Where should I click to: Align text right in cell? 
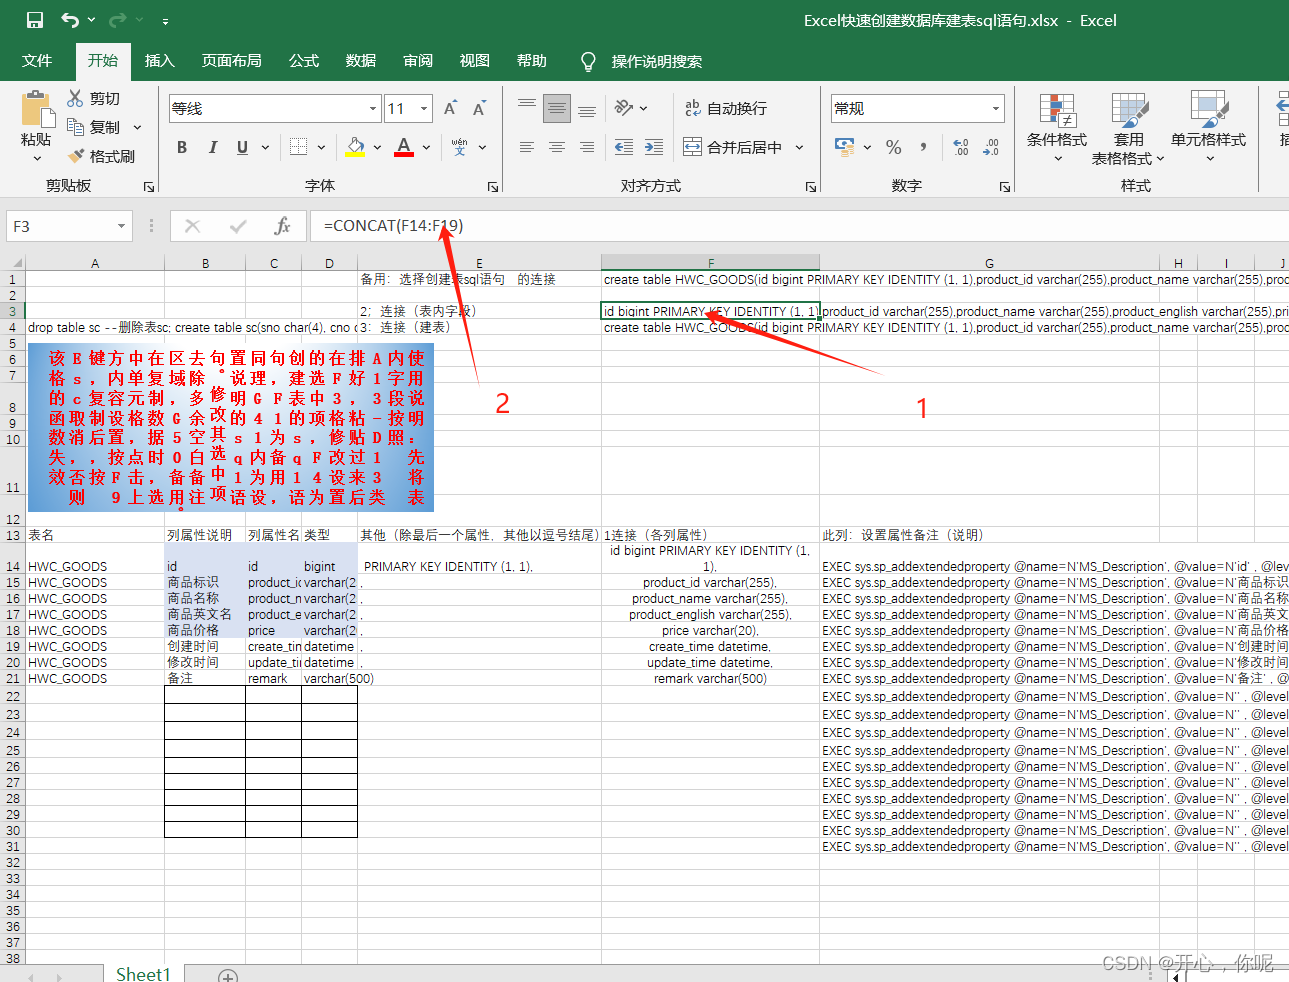(x=587, y=147)
